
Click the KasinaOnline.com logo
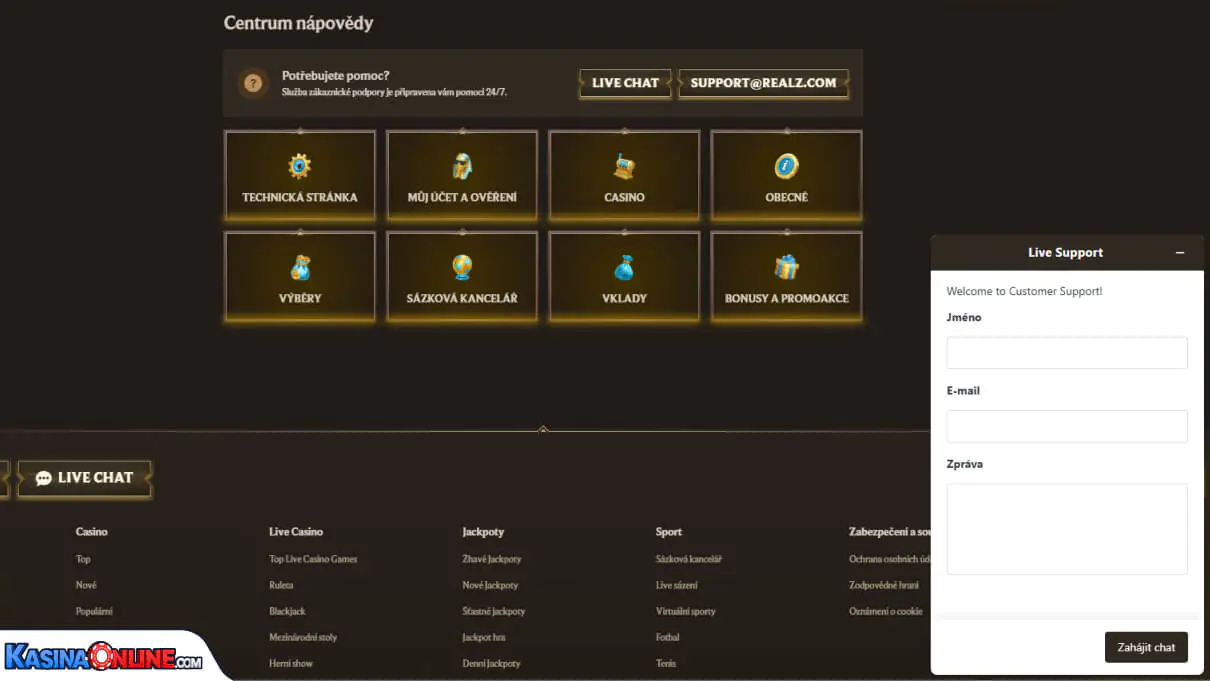(104, 658)
